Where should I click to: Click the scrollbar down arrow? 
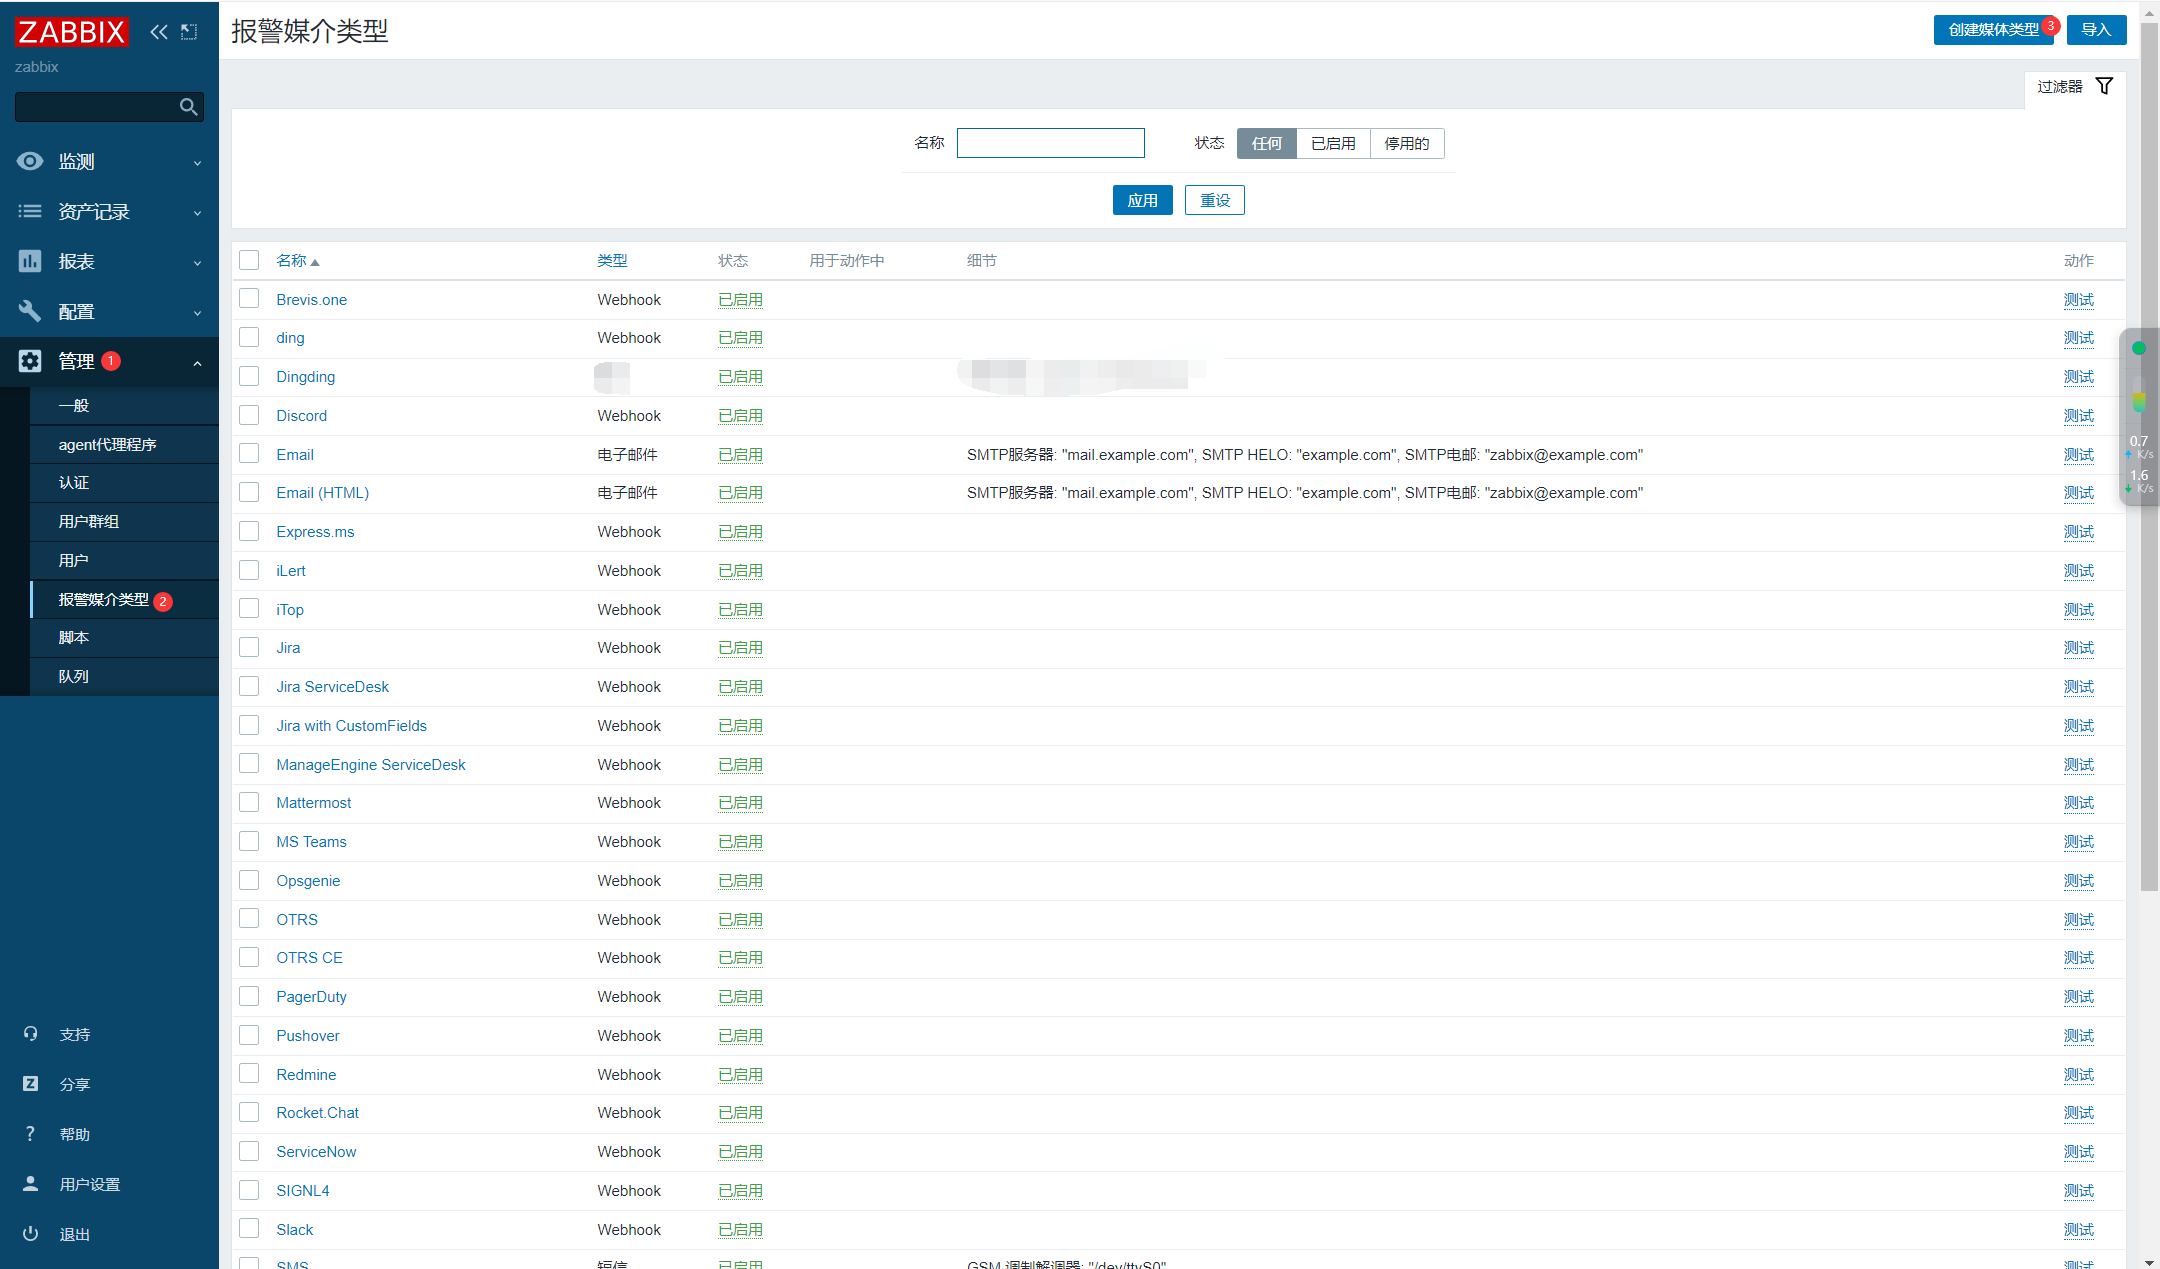coord(2149,1262)
